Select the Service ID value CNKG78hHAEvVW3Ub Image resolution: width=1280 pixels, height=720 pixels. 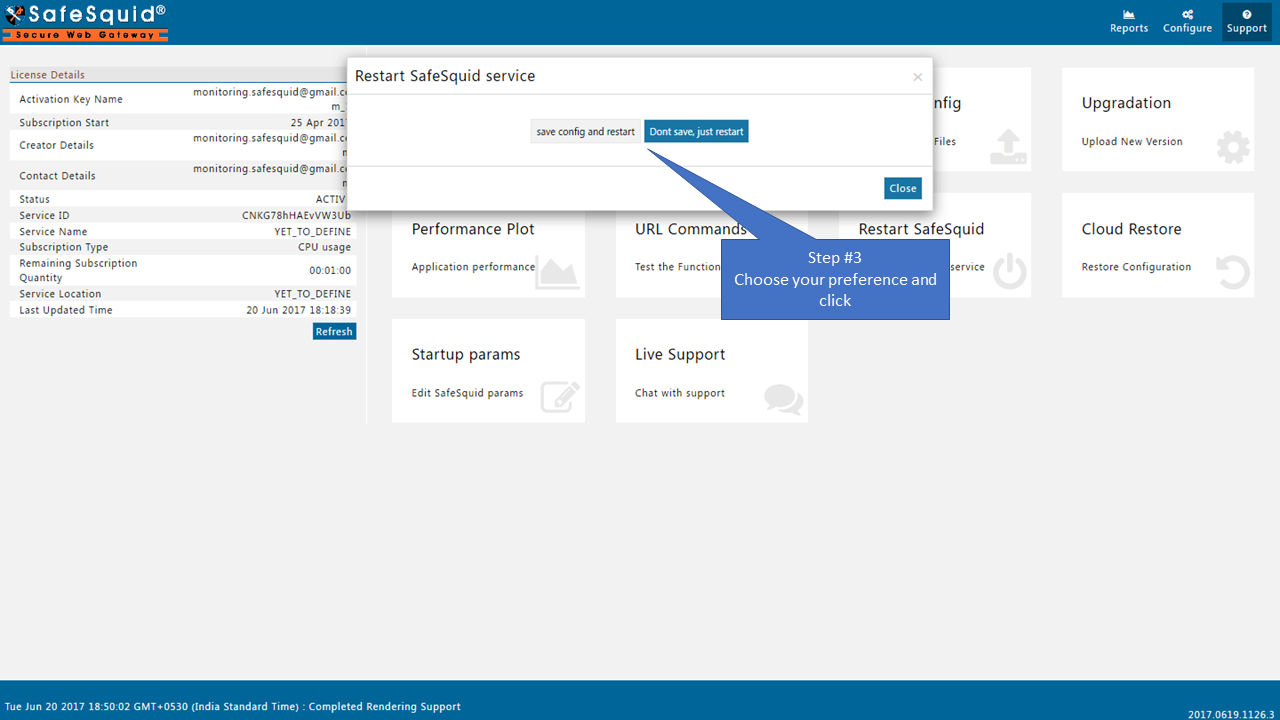coord(296,216)
